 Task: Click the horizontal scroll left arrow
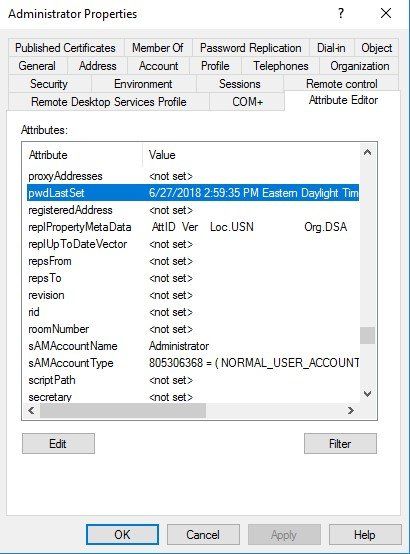pos(31,411)
